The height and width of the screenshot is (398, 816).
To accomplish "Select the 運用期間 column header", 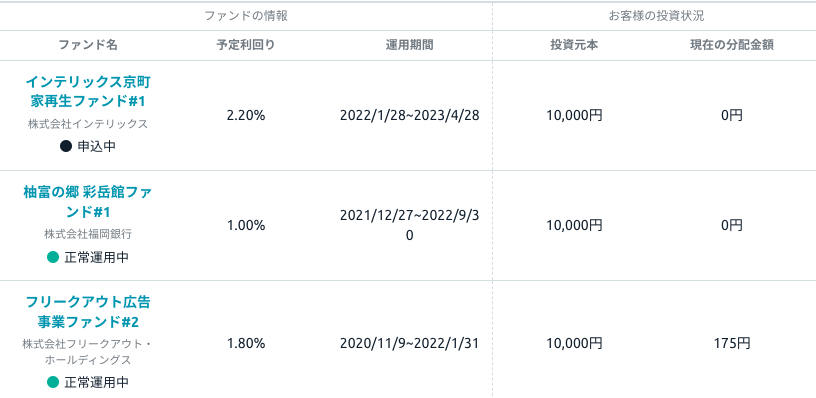I will pos(410,45).
